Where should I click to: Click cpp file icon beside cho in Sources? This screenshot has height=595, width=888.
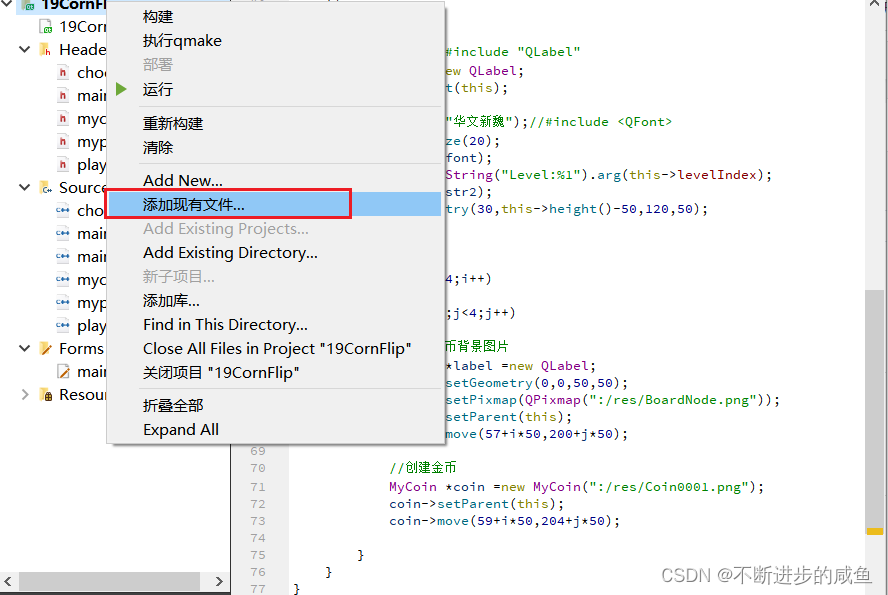click(63, 211)
